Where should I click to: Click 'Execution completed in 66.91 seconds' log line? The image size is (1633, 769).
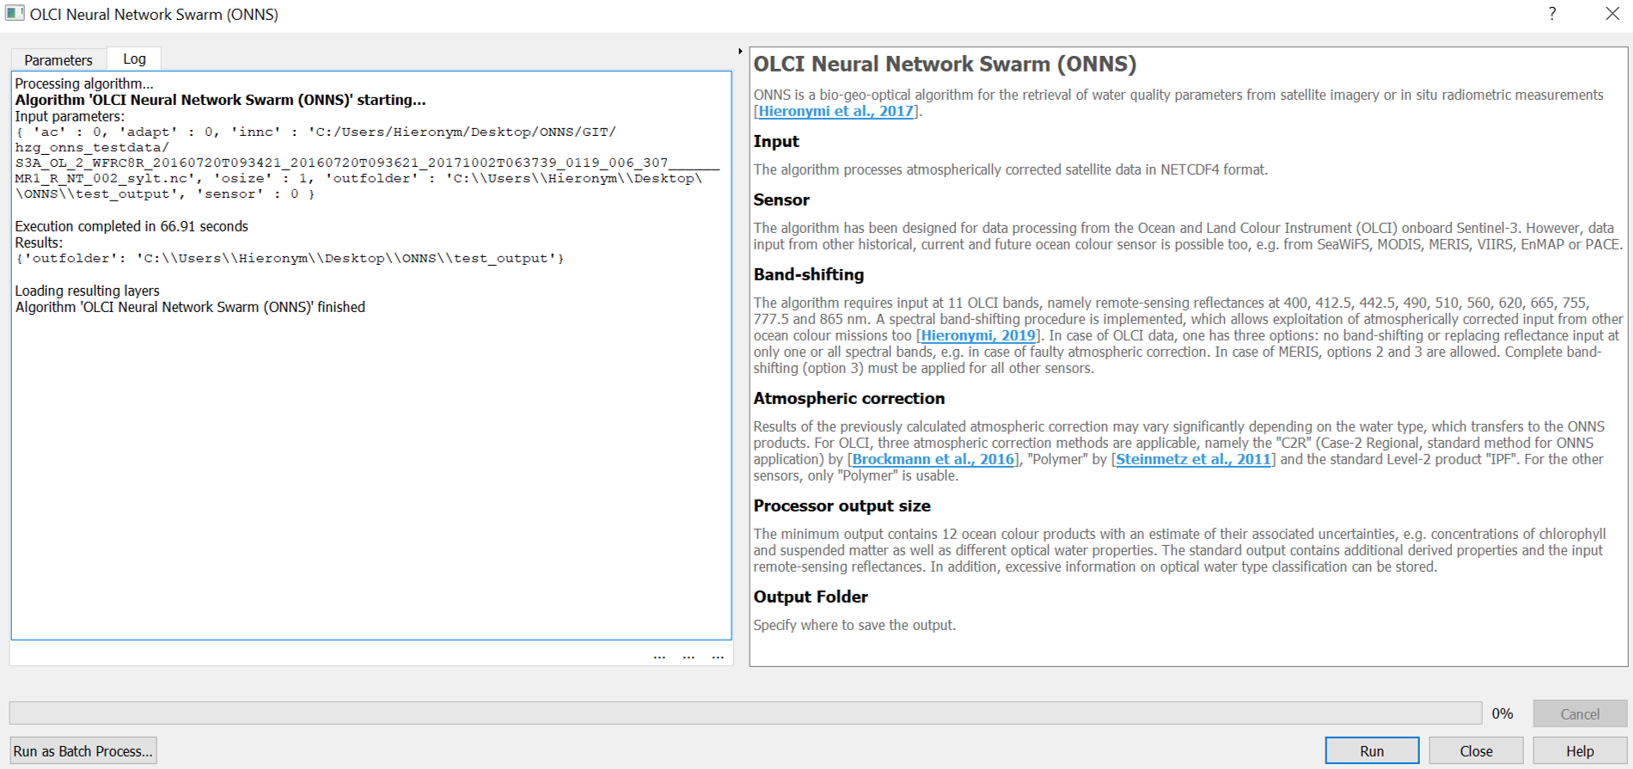(131, 227)
